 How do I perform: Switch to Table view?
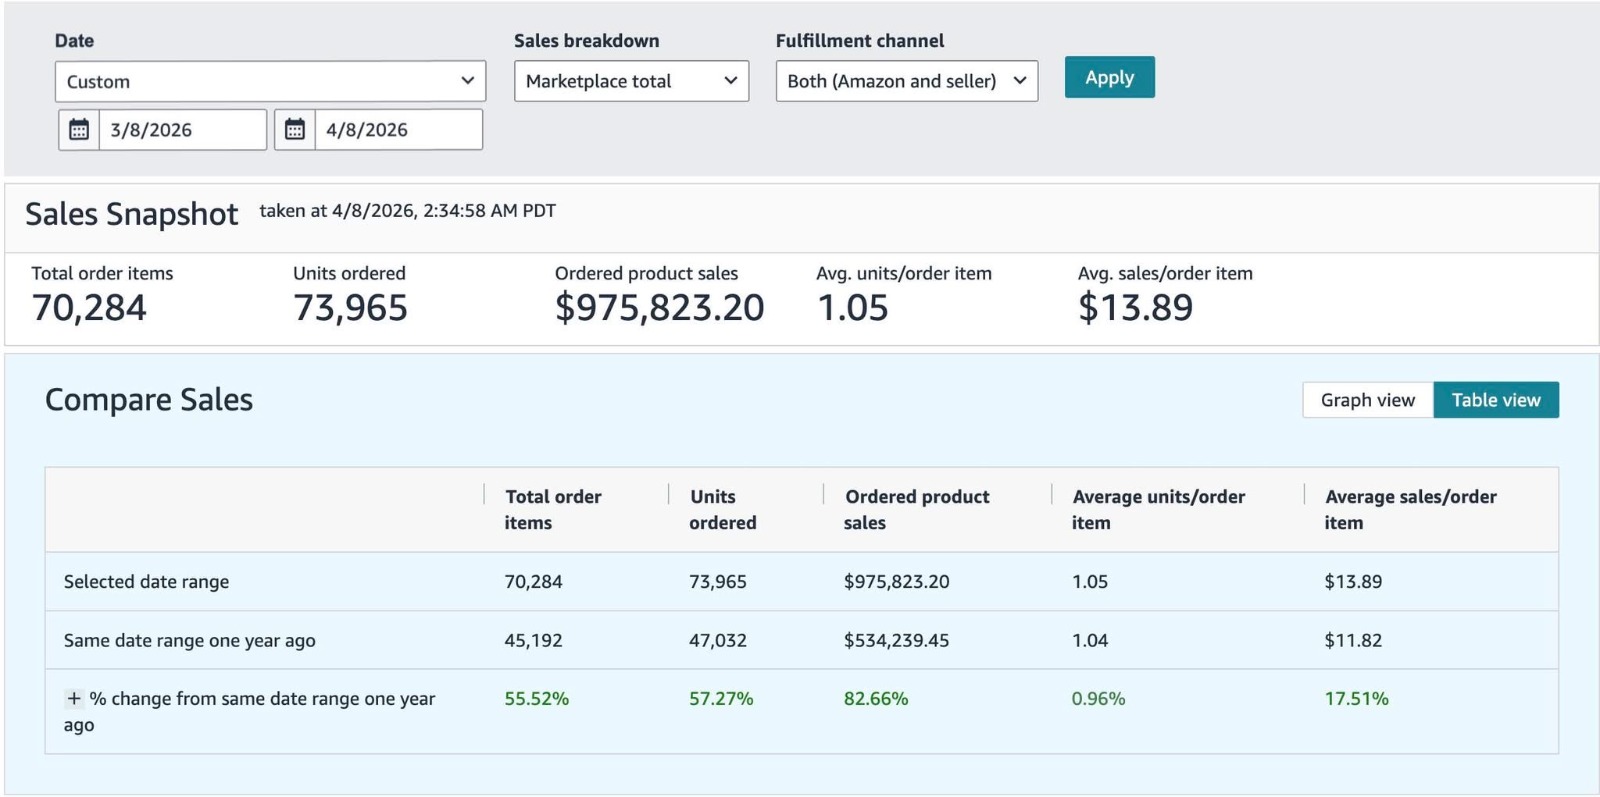click(x=1496, y=400)
